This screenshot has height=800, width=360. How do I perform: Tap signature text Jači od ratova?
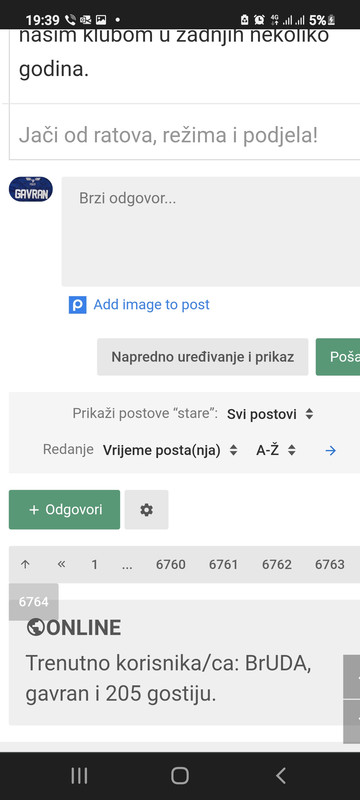tap(168, 135)
